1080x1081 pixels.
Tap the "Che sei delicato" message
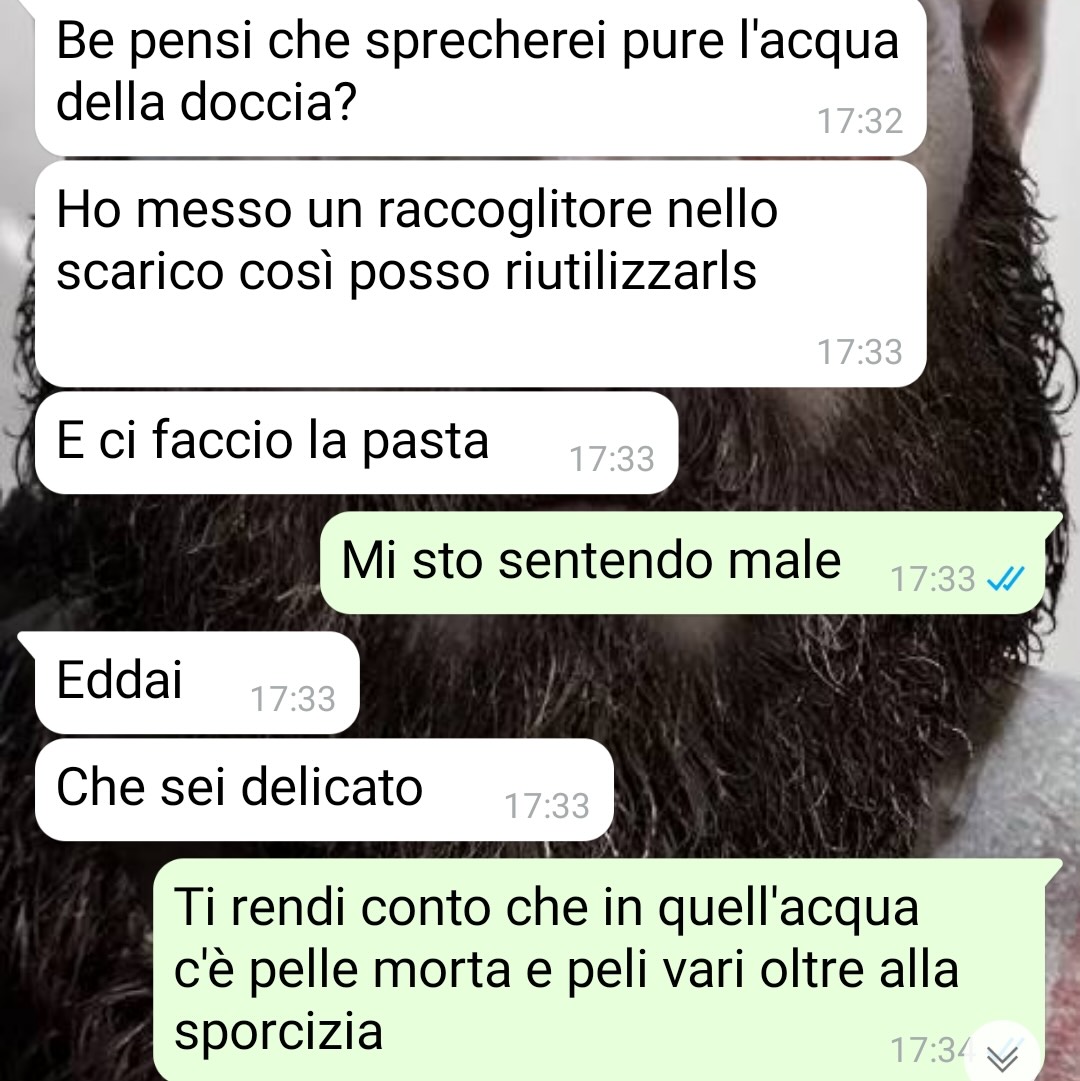(x=324, y=789)
